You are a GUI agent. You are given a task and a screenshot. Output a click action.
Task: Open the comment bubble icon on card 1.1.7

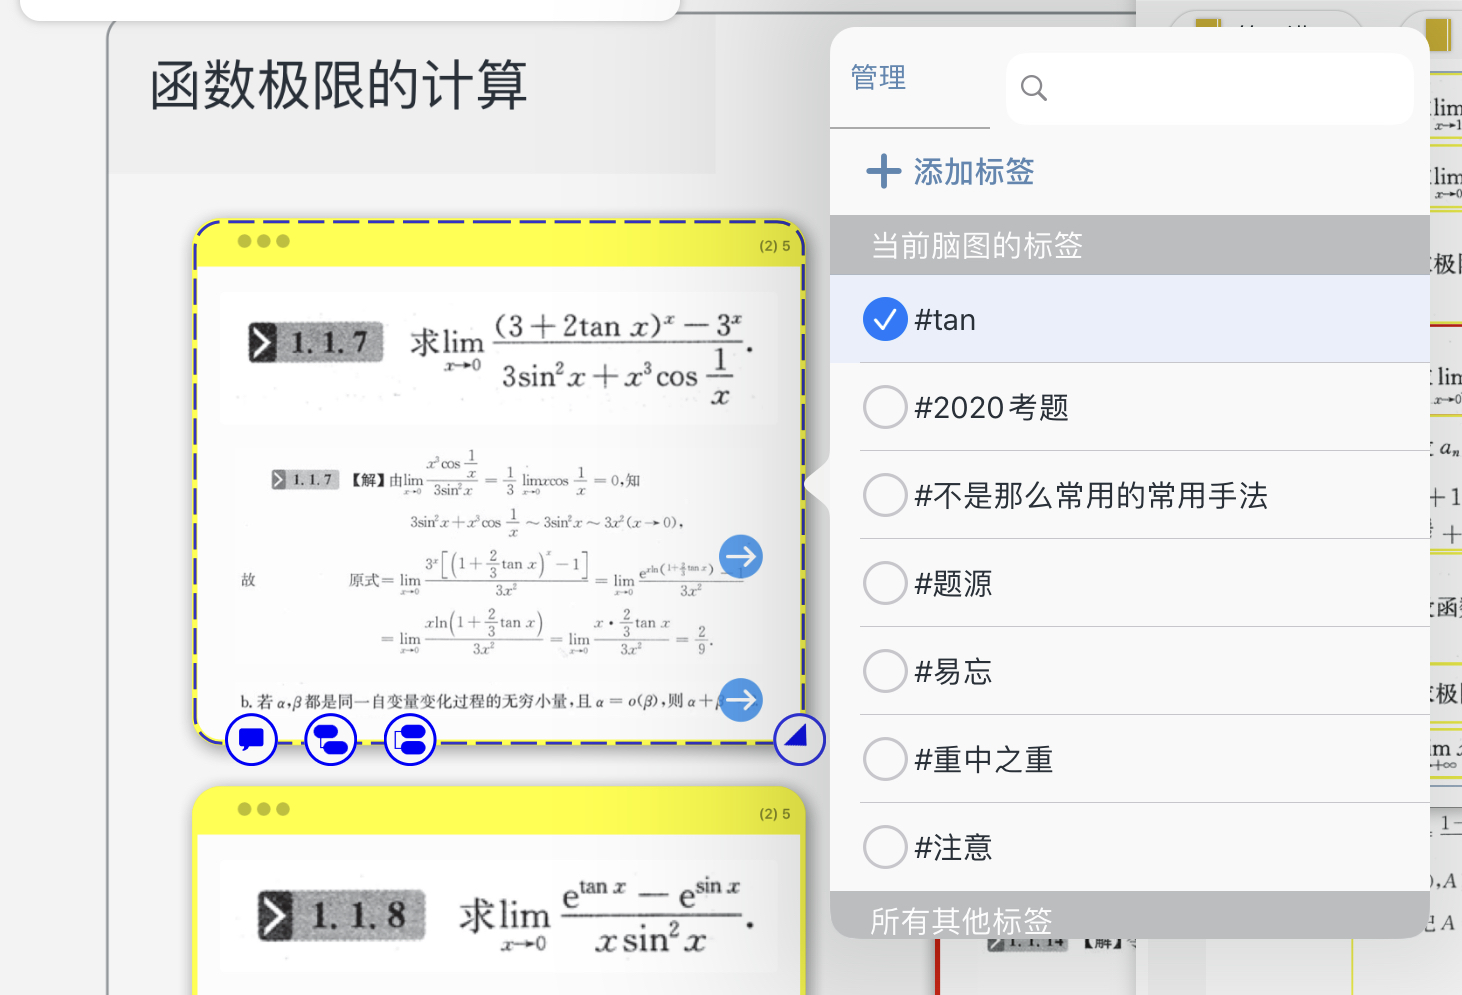tap(251, 740)
